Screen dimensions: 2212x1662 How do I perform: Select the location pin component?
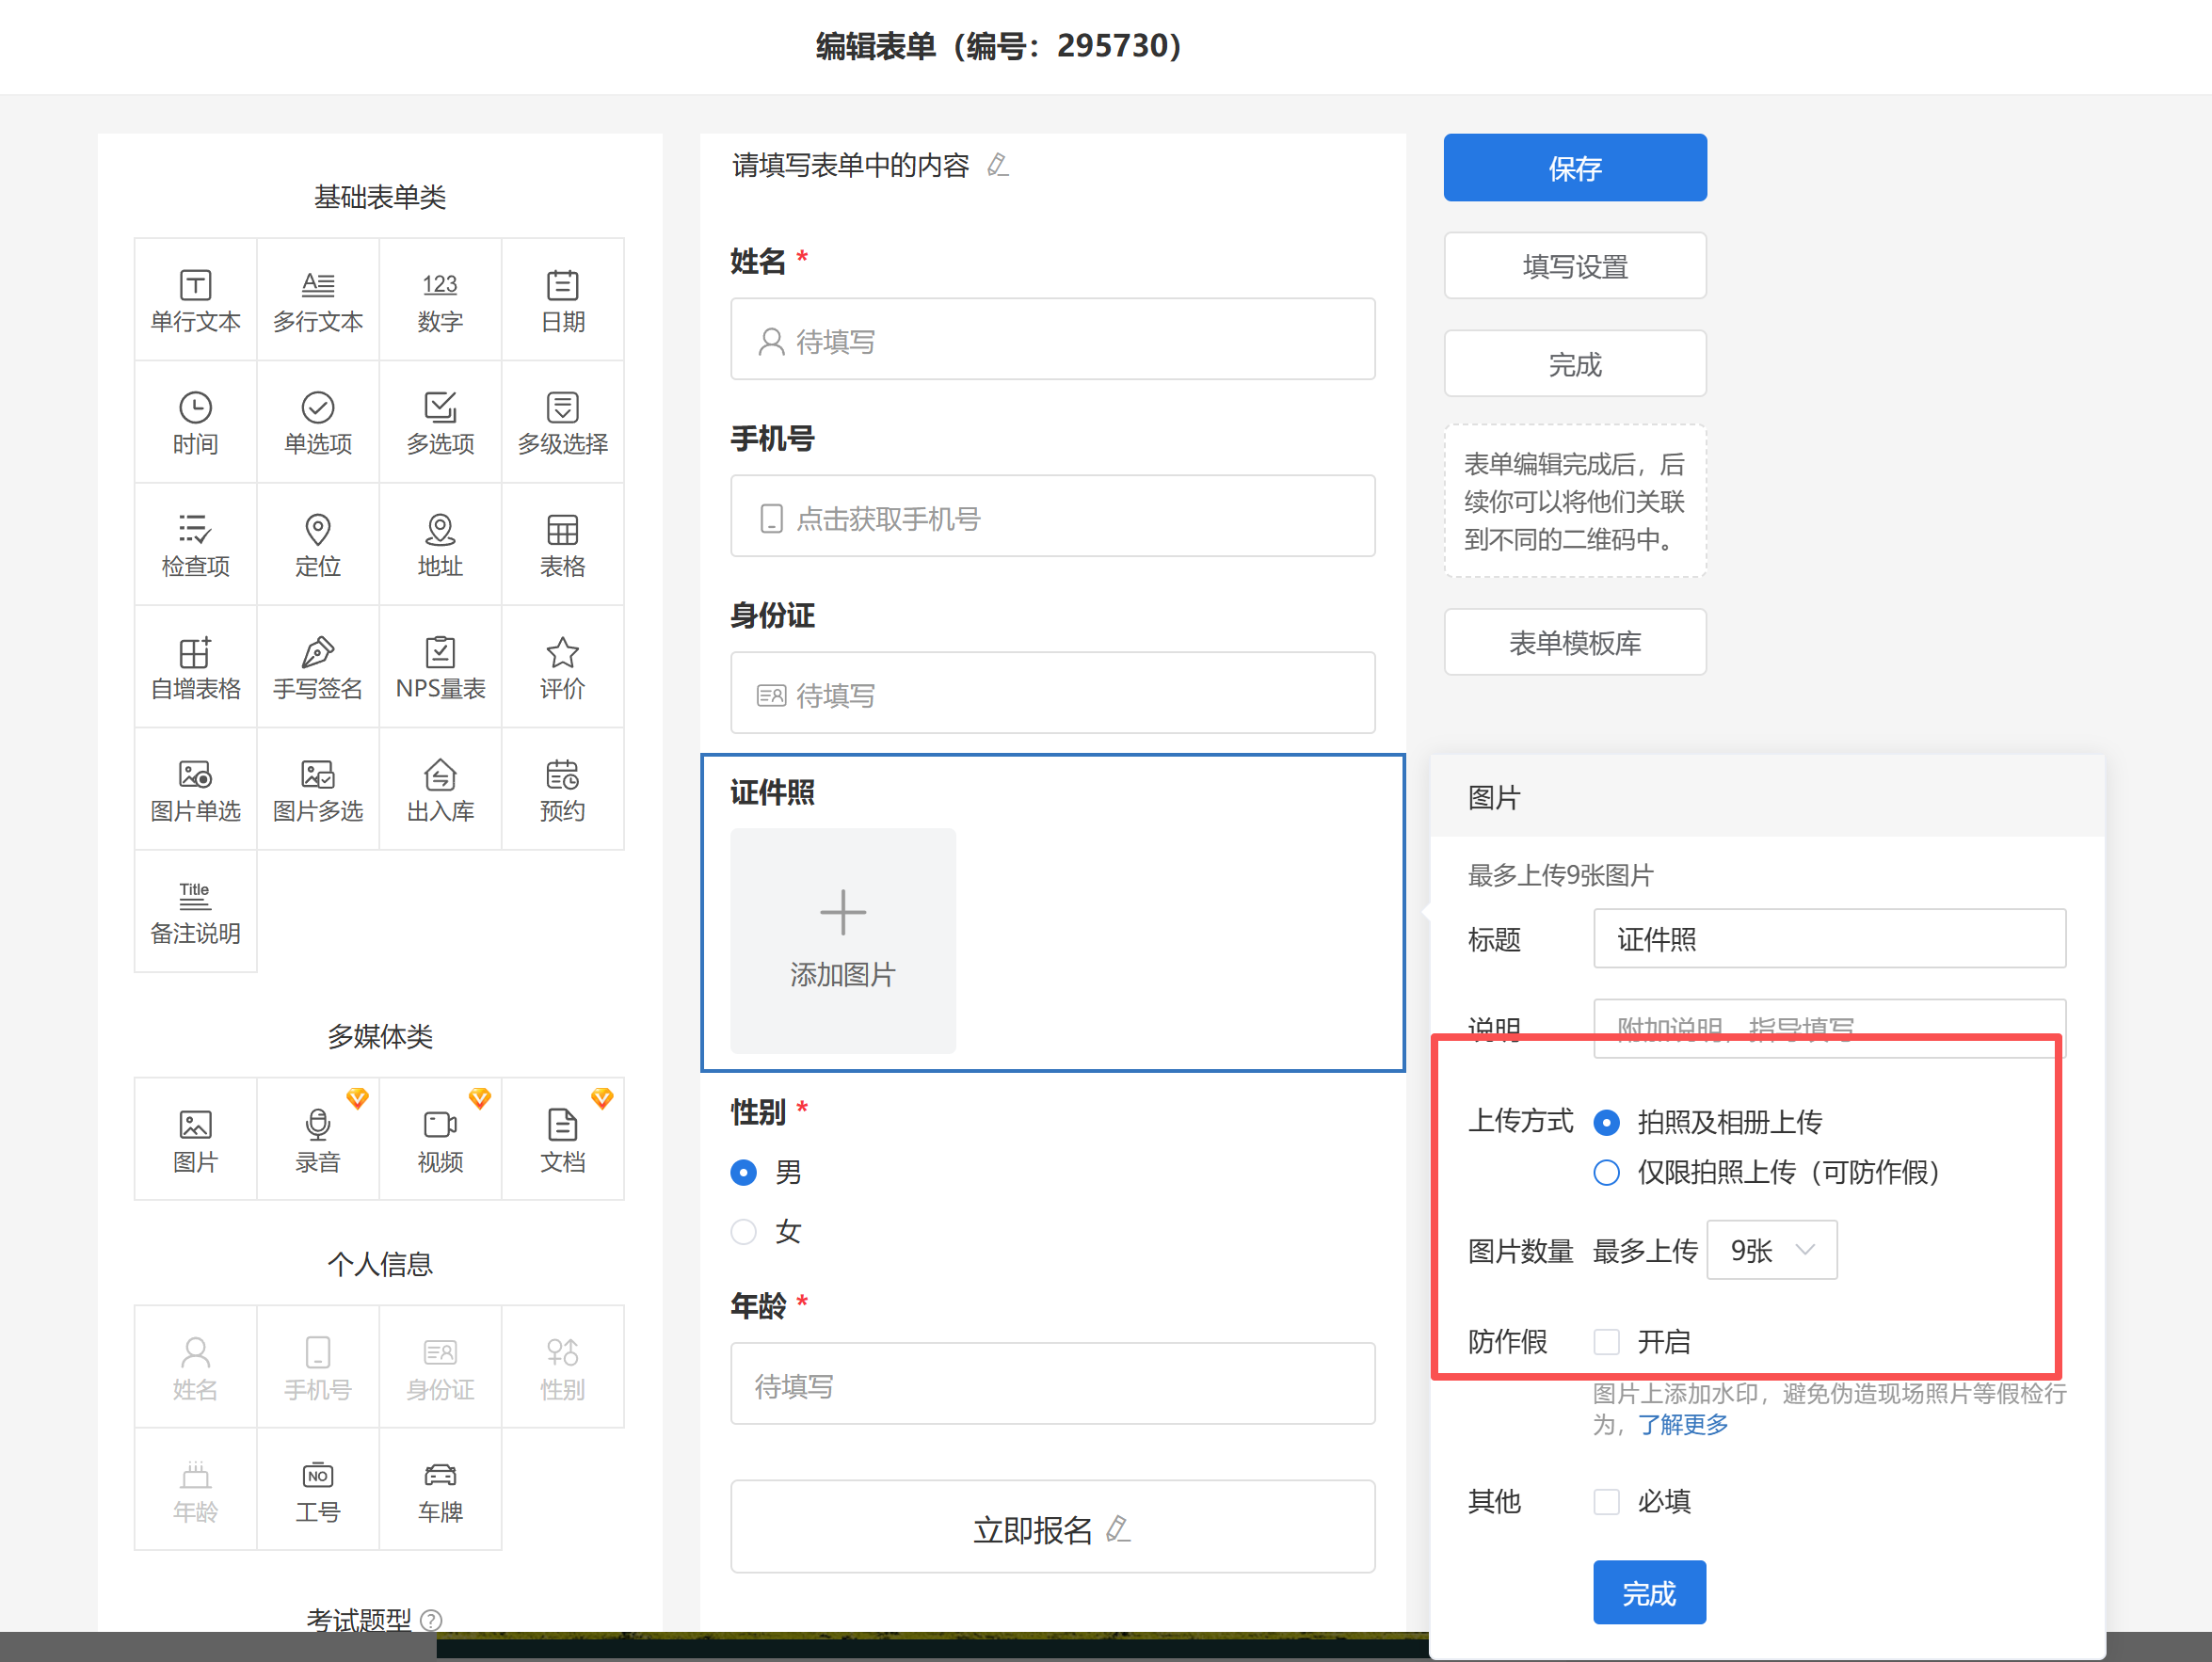click(317, 545)
